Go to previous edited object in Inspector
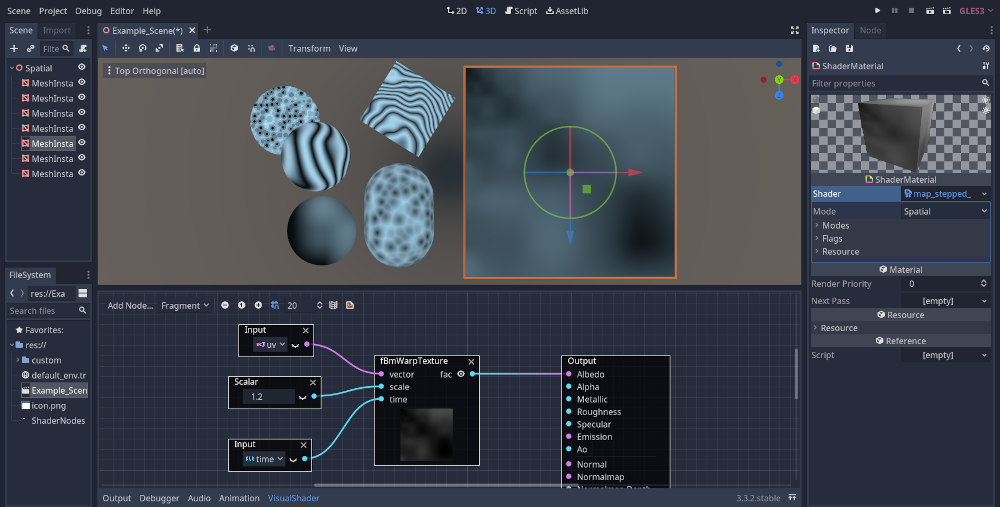This screenshot has height=507, width=1000. (x=959, y=48)
